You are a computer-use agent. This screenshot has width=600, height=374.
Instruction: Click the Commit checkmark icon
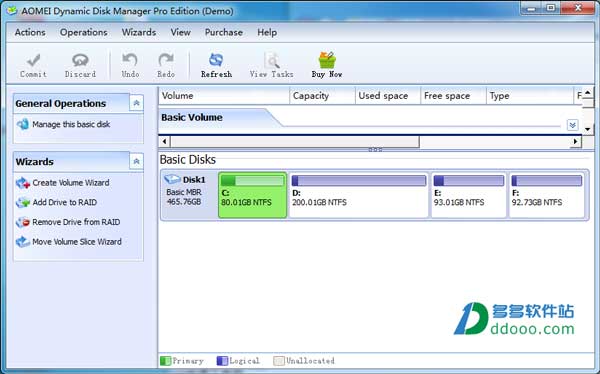(x=33, y=60)
